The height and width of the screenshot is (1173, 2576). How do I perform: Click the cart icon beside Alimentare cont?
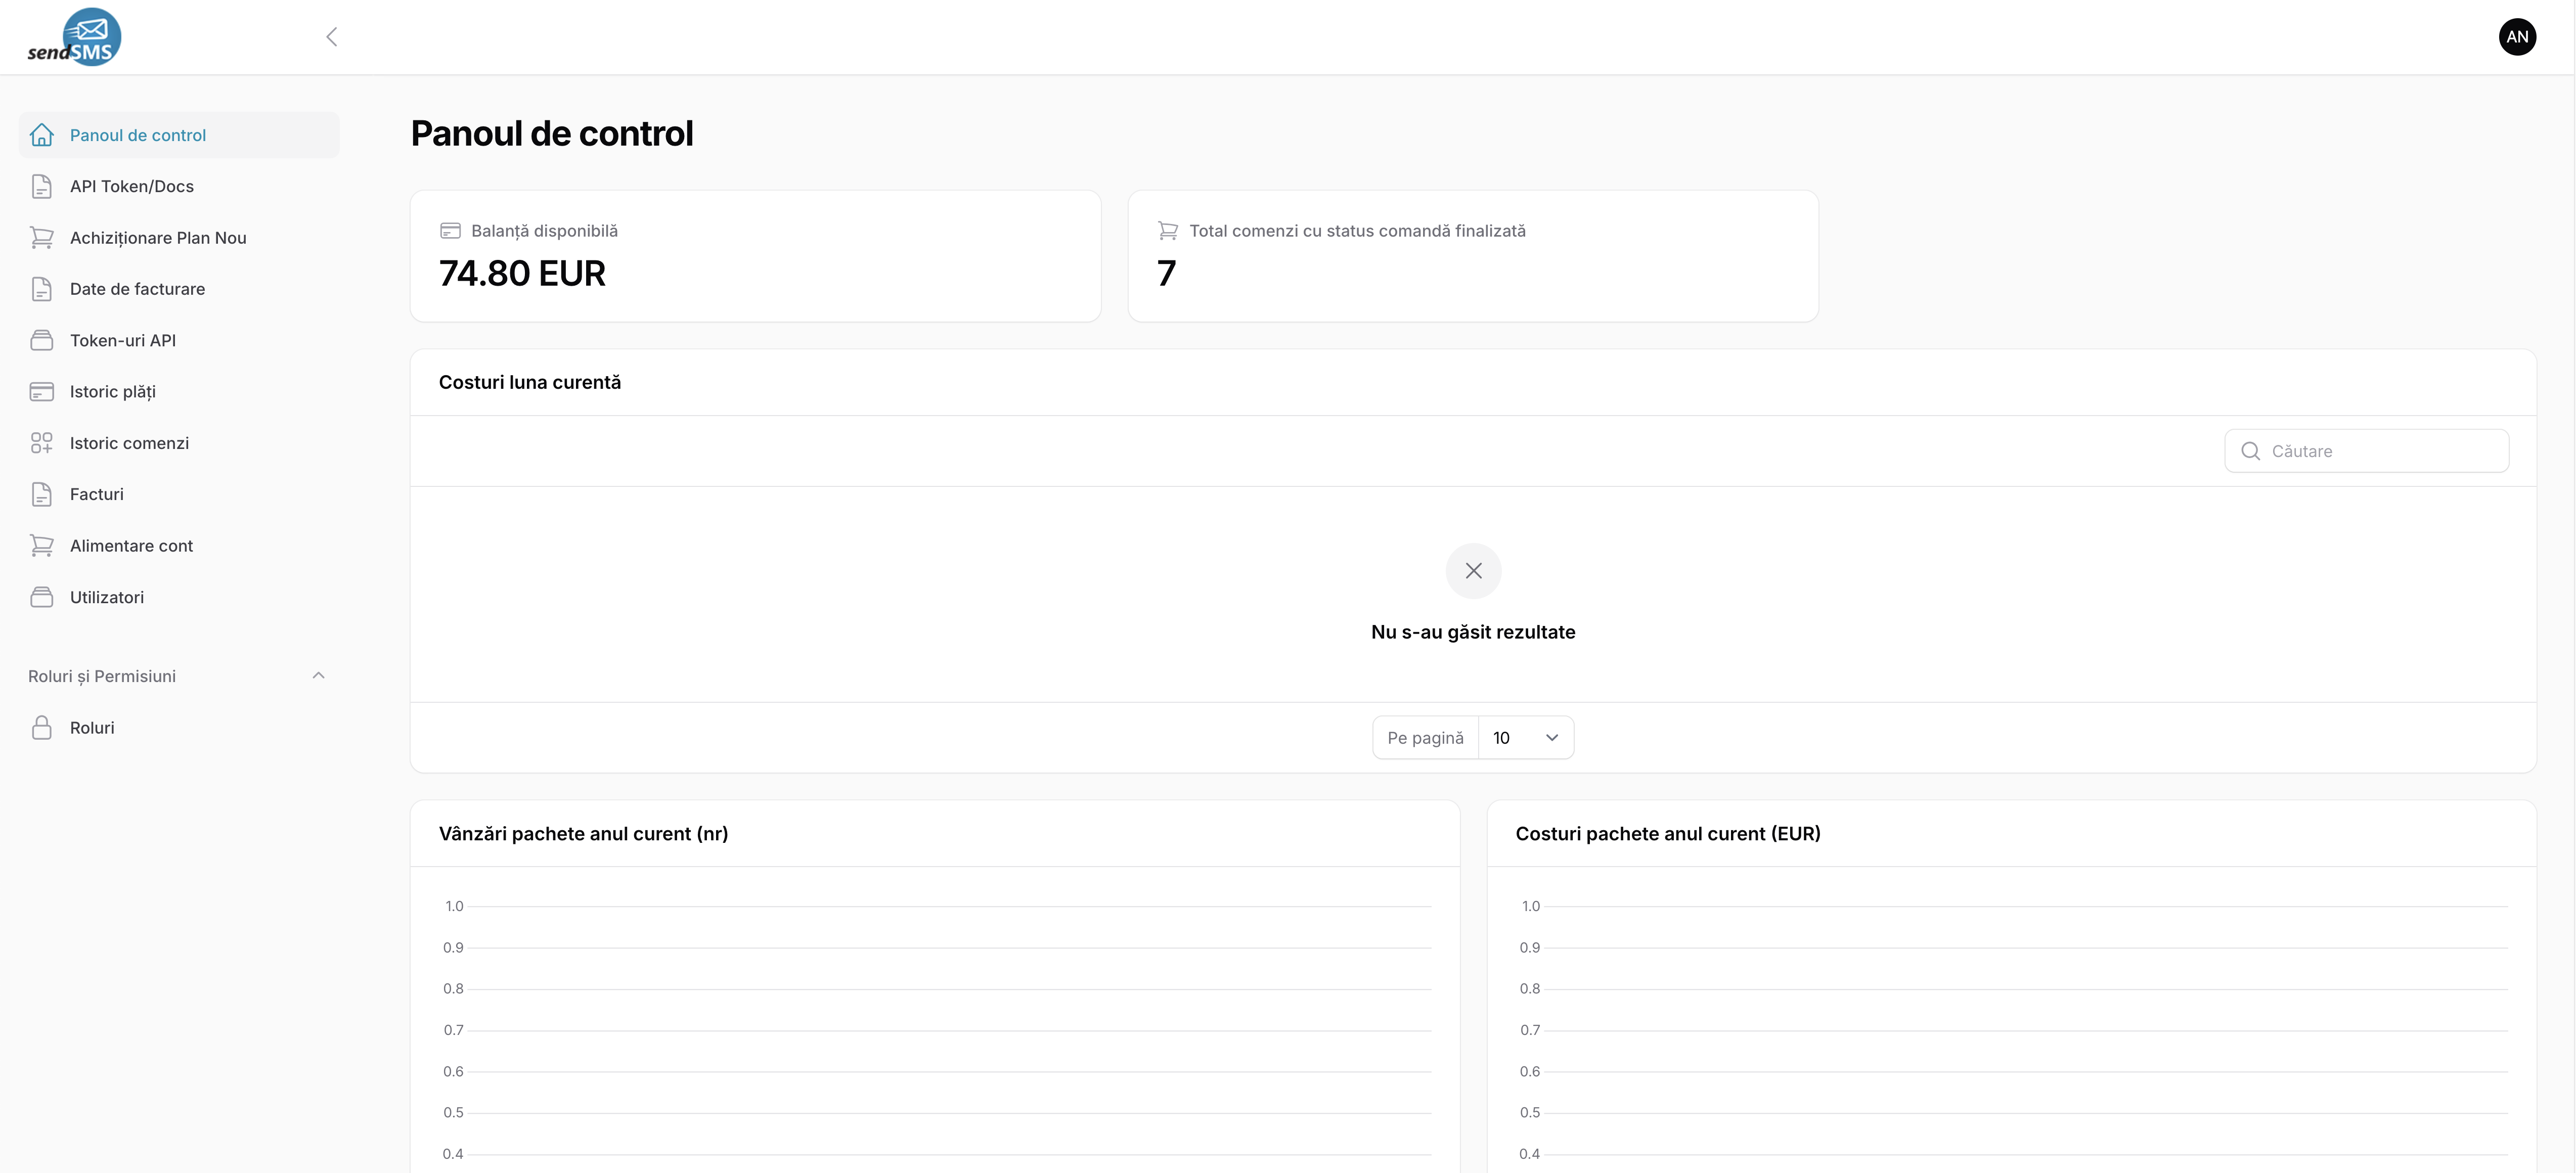point(42,546)
